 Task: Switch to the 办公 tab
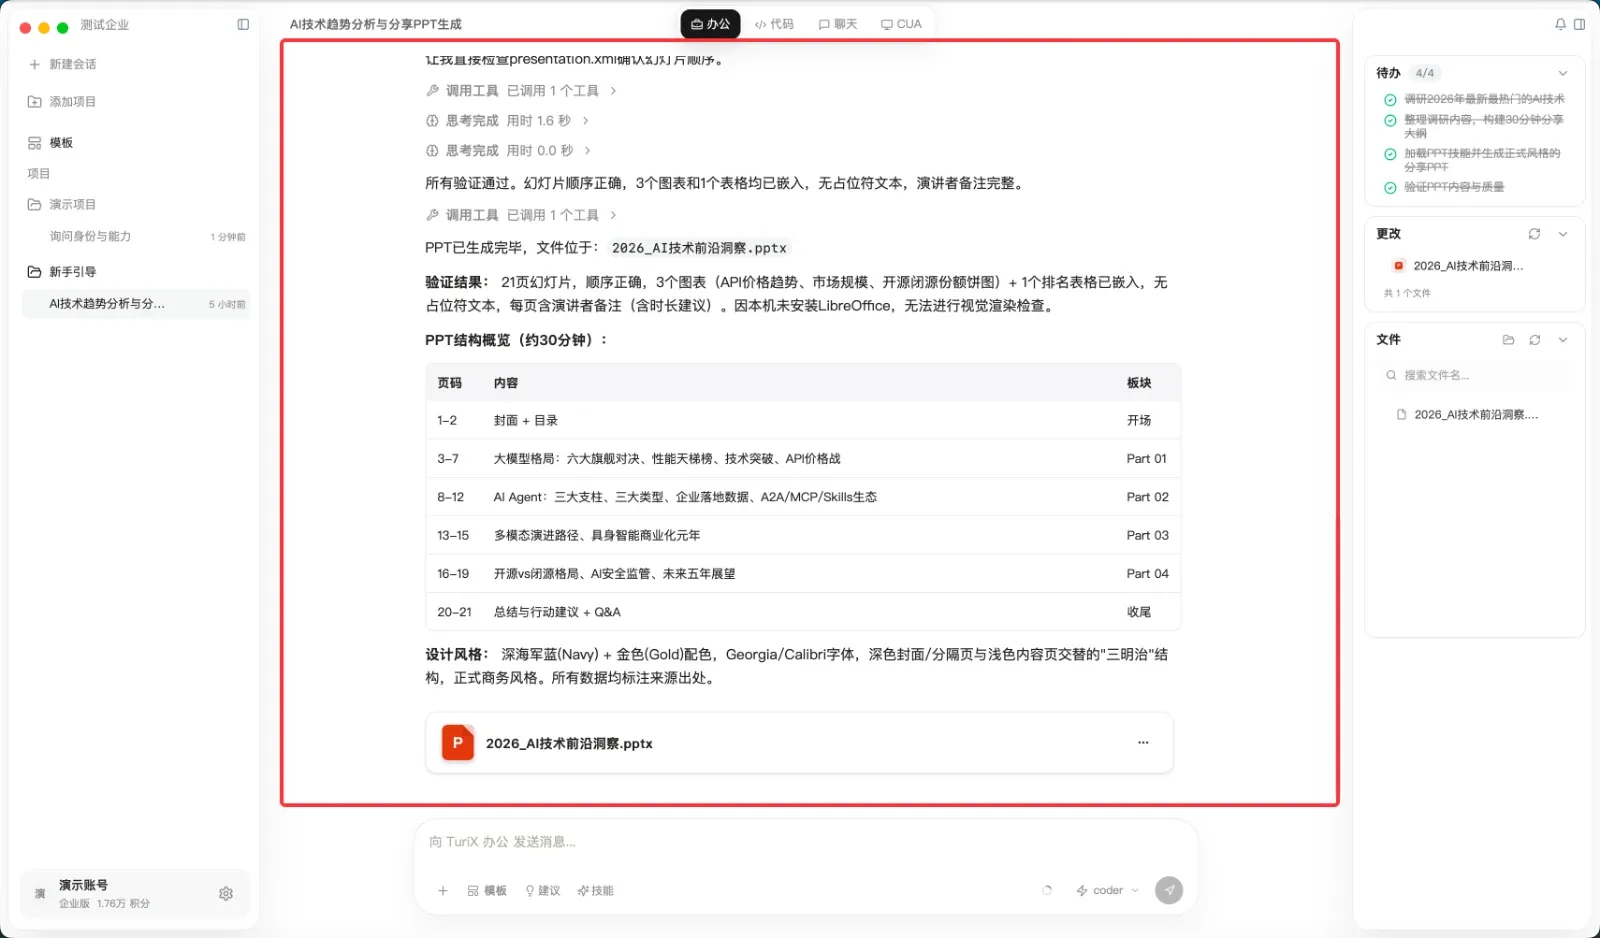pos(711,24)
